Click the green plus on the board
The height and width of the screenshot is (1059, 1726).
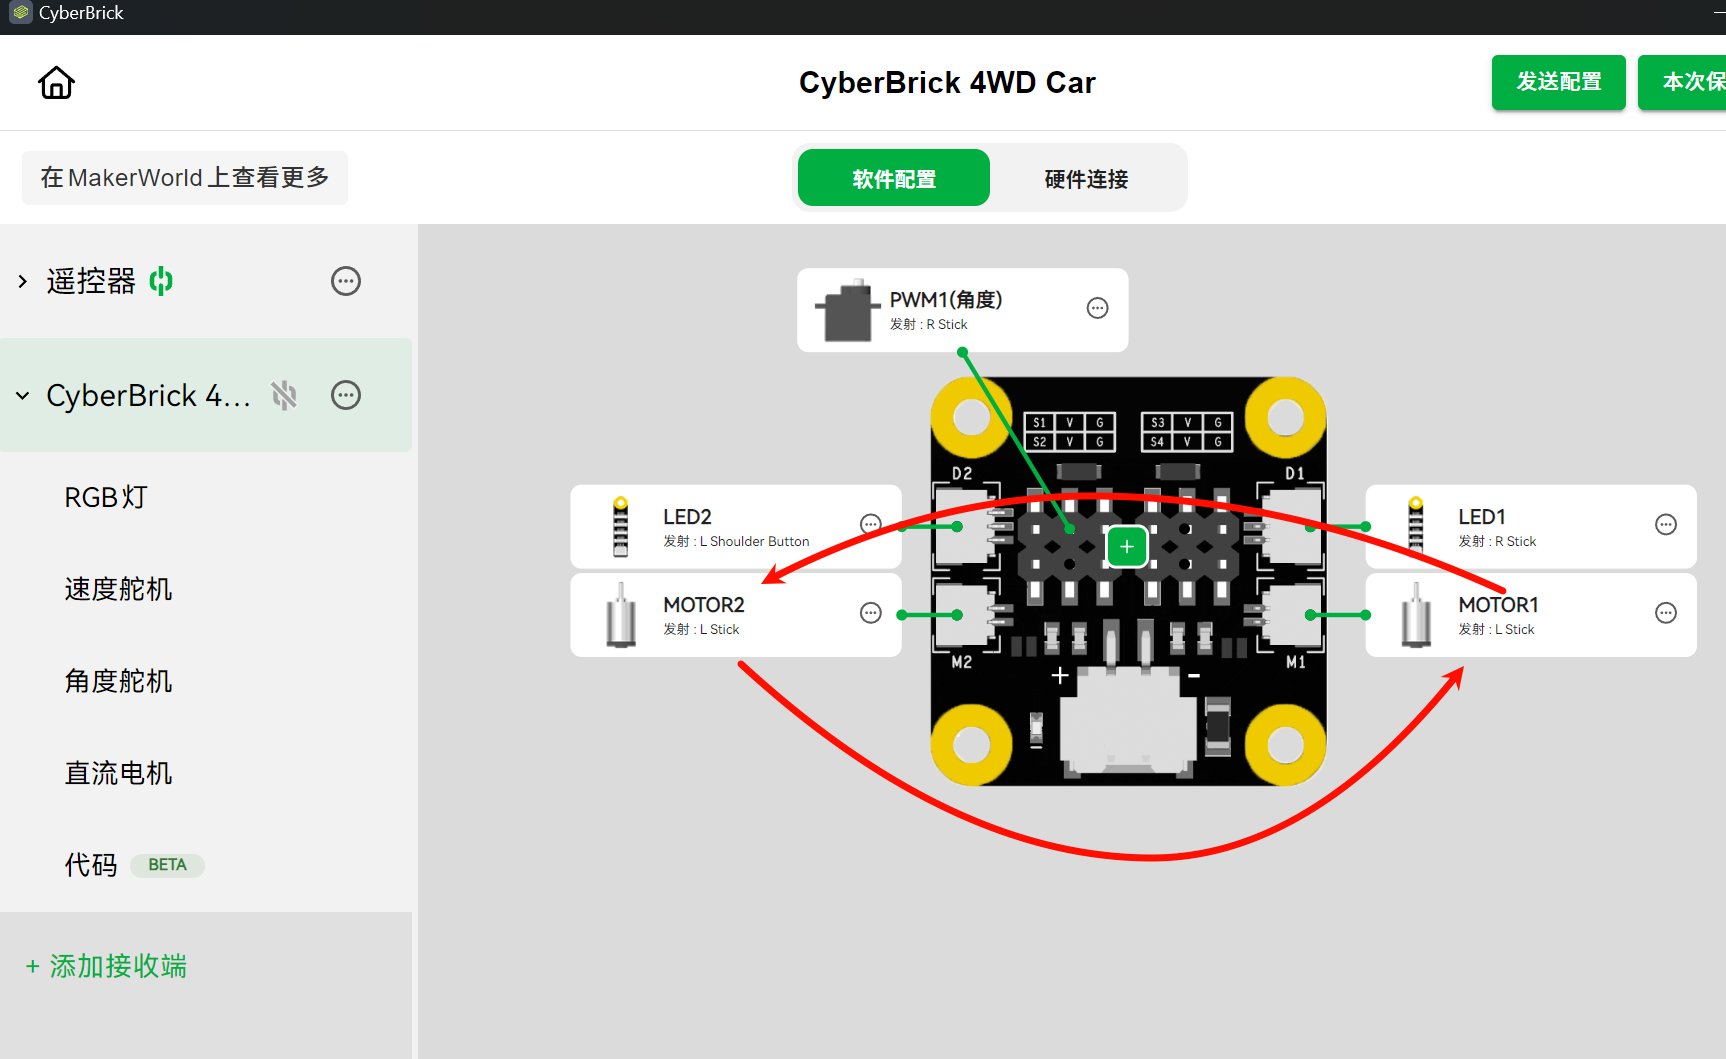click(x=1127, y=547)
